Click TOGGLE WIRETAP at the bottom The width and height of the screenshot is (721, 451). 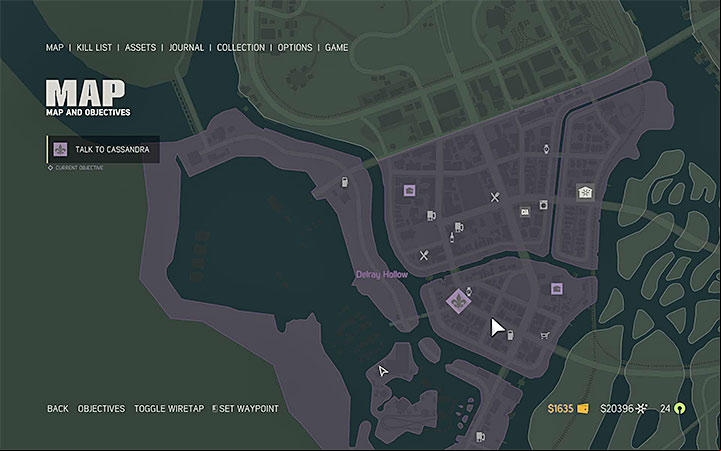(169, 409)
